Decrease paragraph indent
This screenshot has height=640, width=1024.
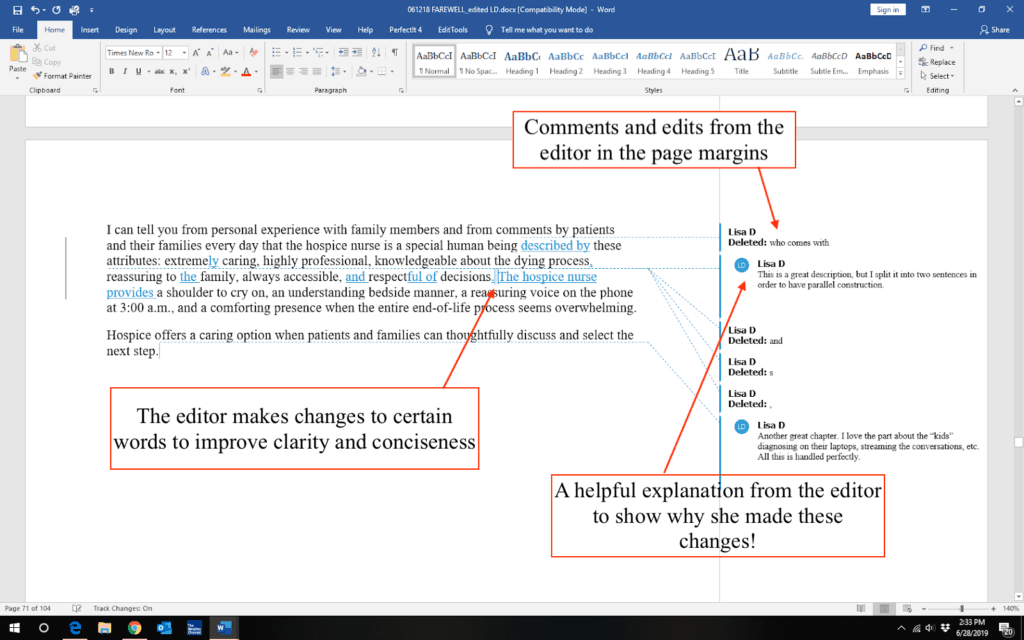coord(343,52)
